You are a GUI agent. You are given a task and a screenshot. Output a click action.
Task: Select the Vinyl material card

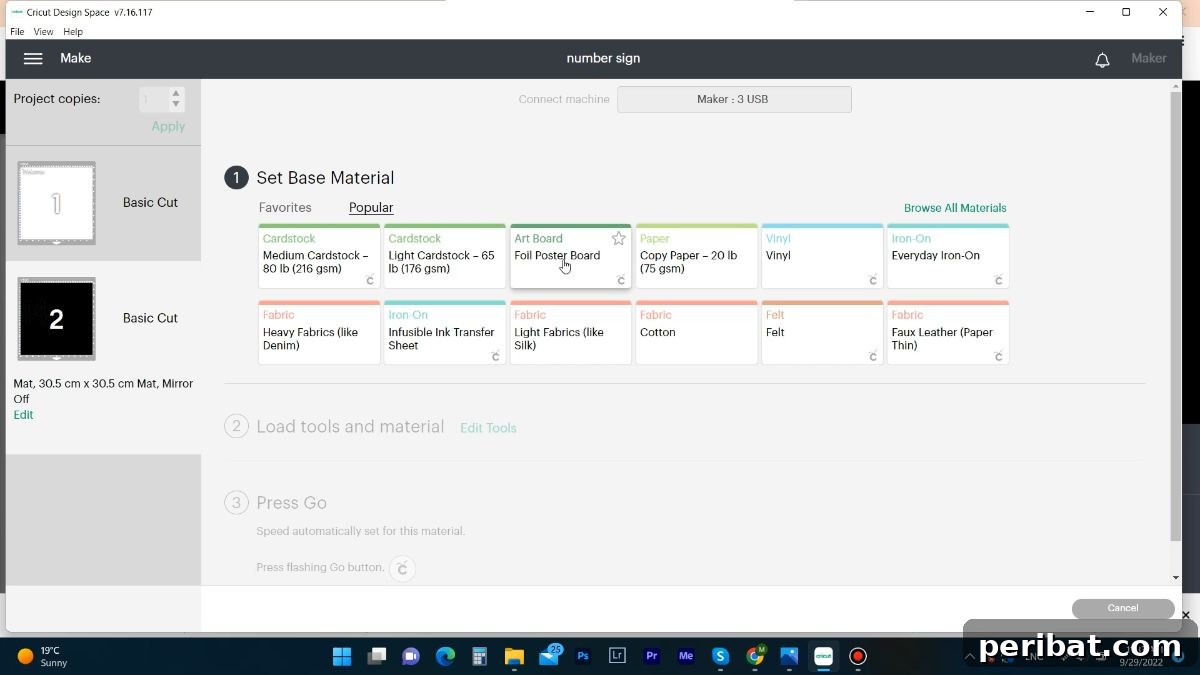(x=822, y=256)
